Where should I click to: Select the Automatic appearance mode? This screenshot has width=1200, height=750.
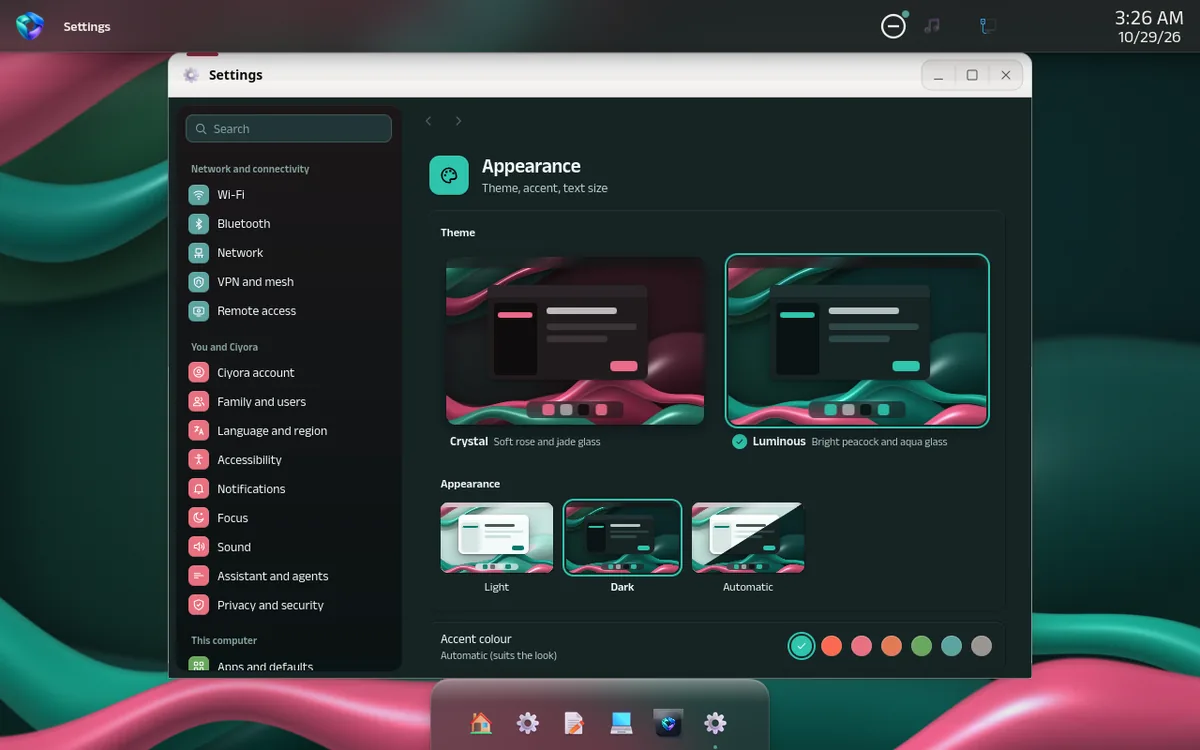(x=748, y=538)
